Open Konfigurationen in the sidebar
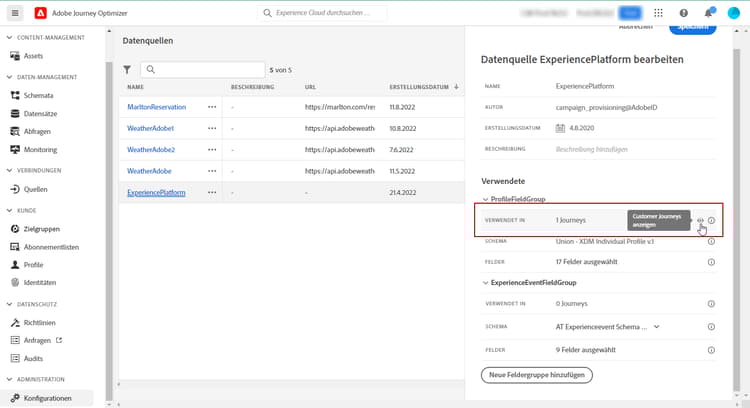This screenshot has height=408, width=750. (47, 398)
